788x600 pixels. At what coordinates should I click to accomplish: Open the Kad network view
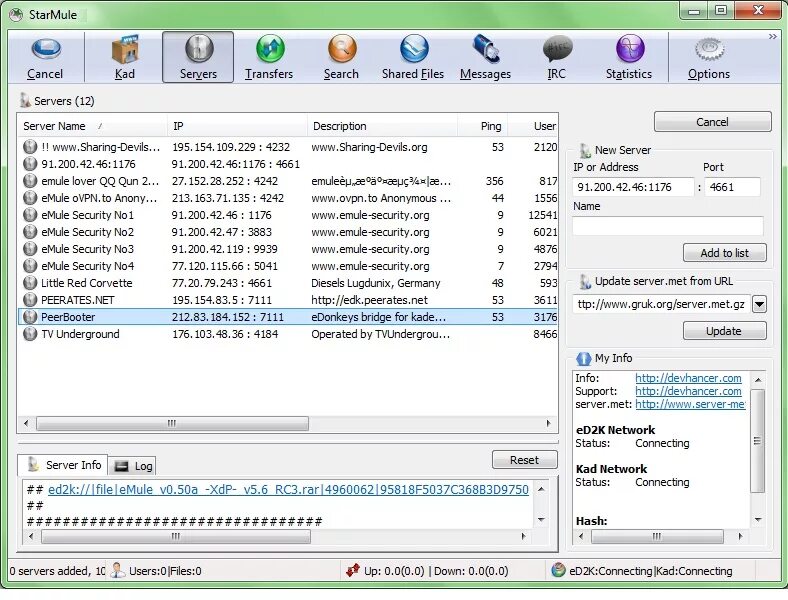click(x=124, y=57)
